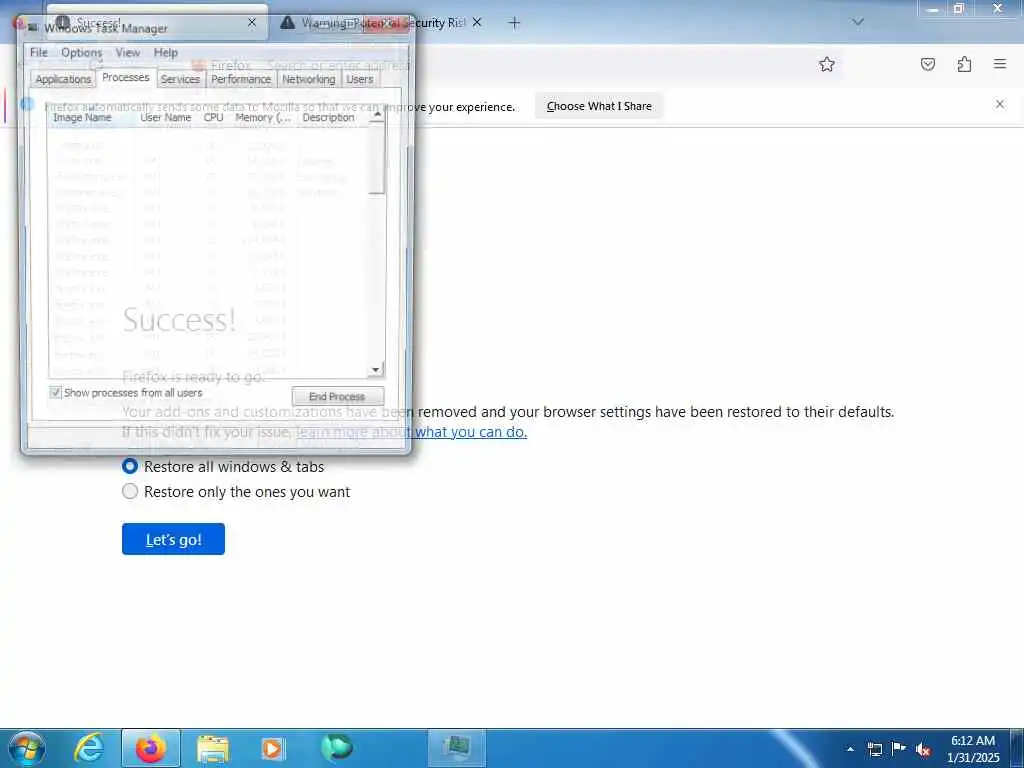Image resolution: width=1024 pixels, height=768 pixels.
Task: Click the Task Manager taskbar button
Action: click(x=456, y=748)
